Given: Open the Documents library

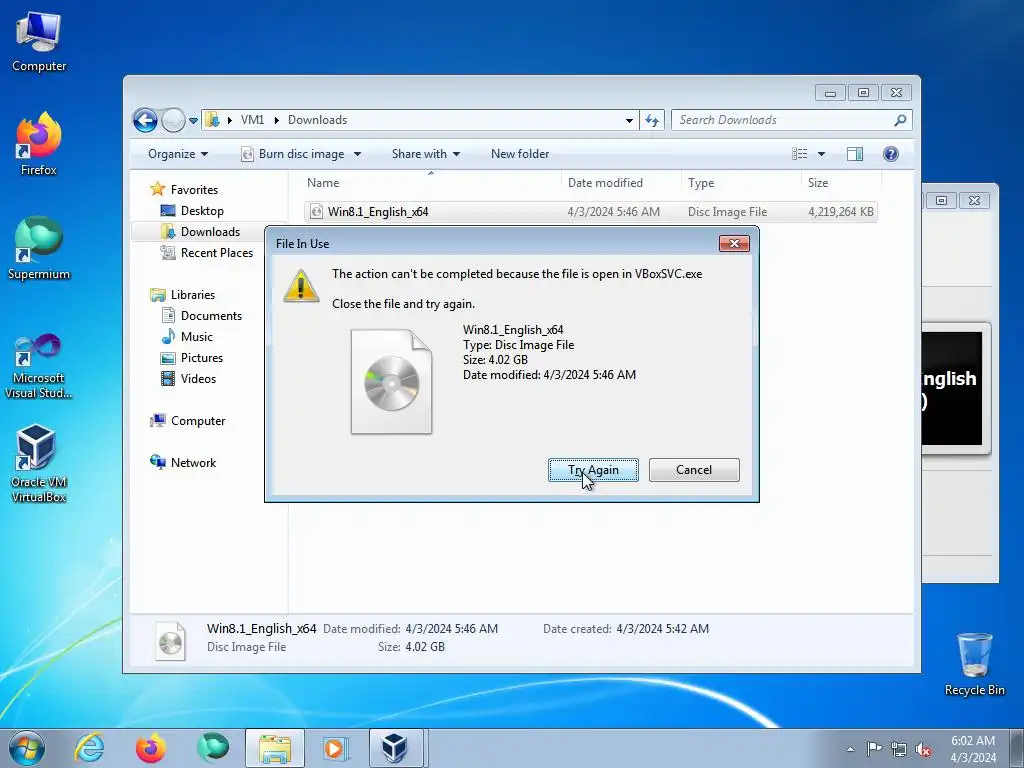Looking at the screenshot, I should click(x=211, y=315).
